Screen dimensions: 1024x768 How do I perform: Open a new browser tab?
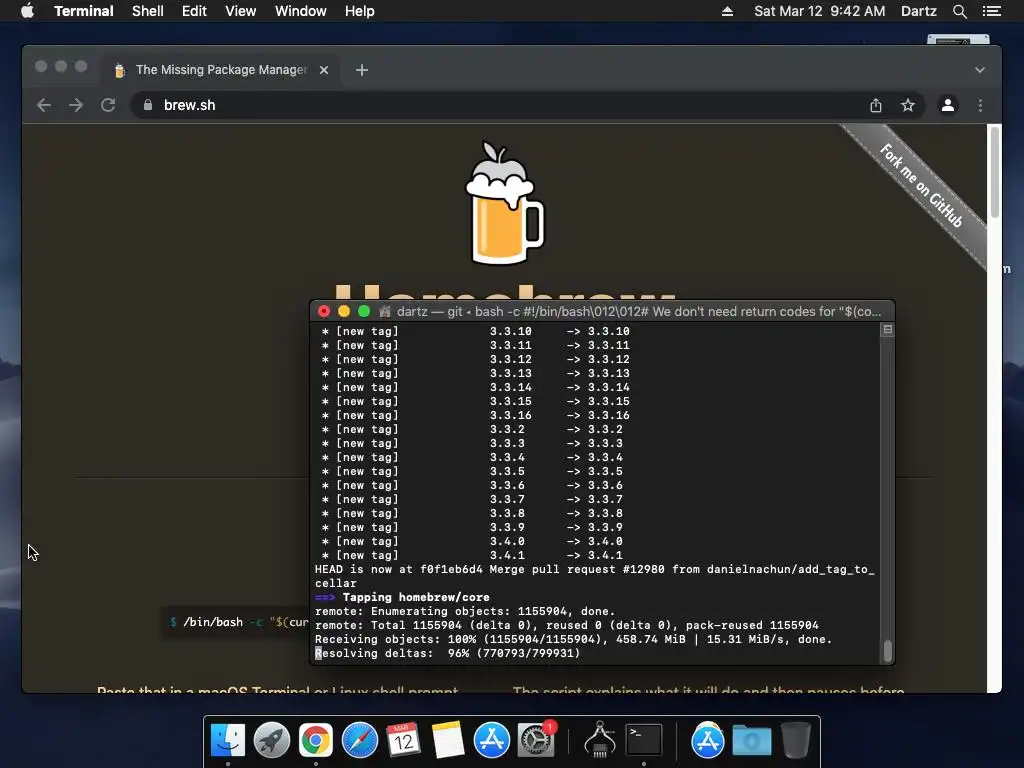pyautogui.click(x=362, y=70)
